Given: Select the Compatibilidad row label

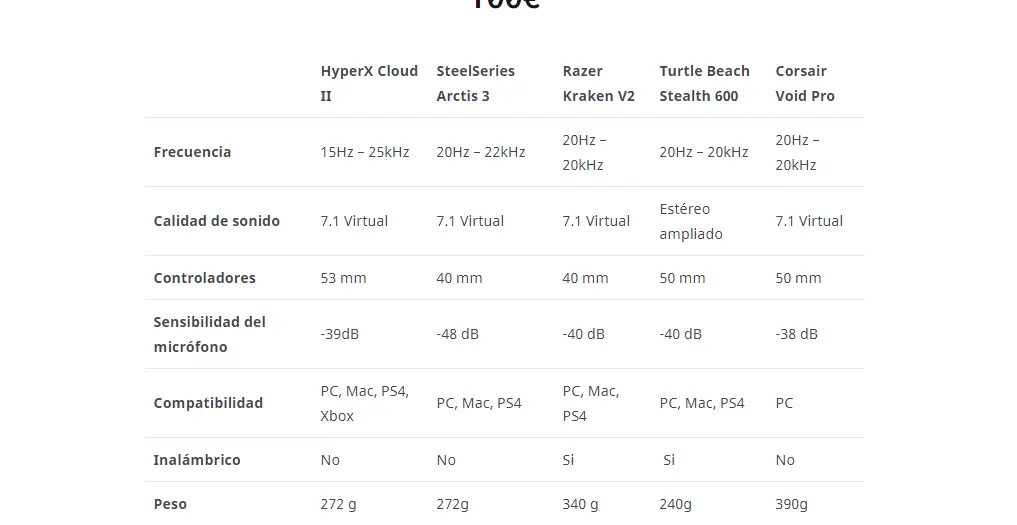Looking at the screenshot, I should coord(208,403).
